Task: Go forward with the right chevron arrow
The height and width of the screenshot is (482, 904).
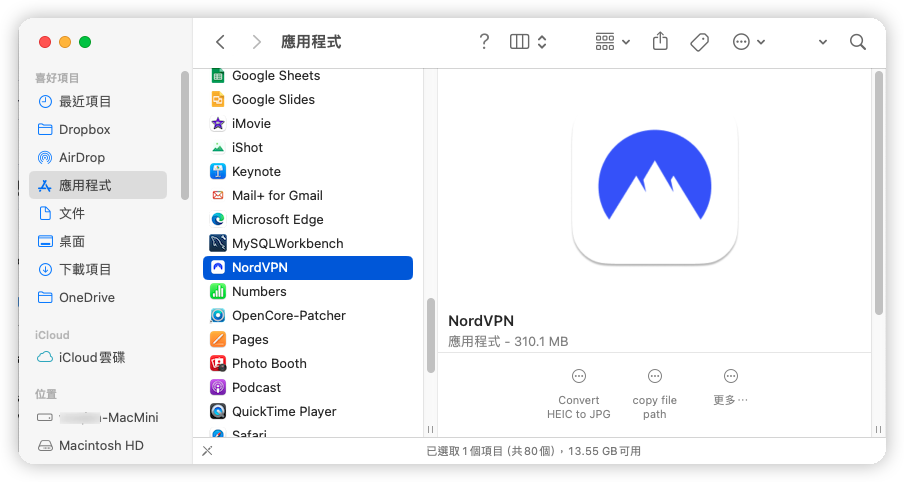Action: pyautogui.click(x=257, y=42)
